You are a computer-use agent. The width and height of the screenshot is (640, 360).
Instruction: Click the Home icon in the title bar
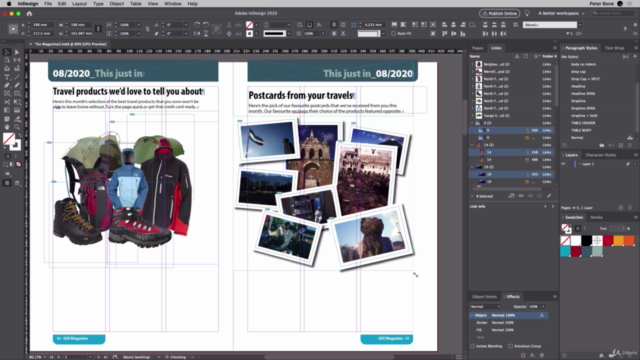29,13
